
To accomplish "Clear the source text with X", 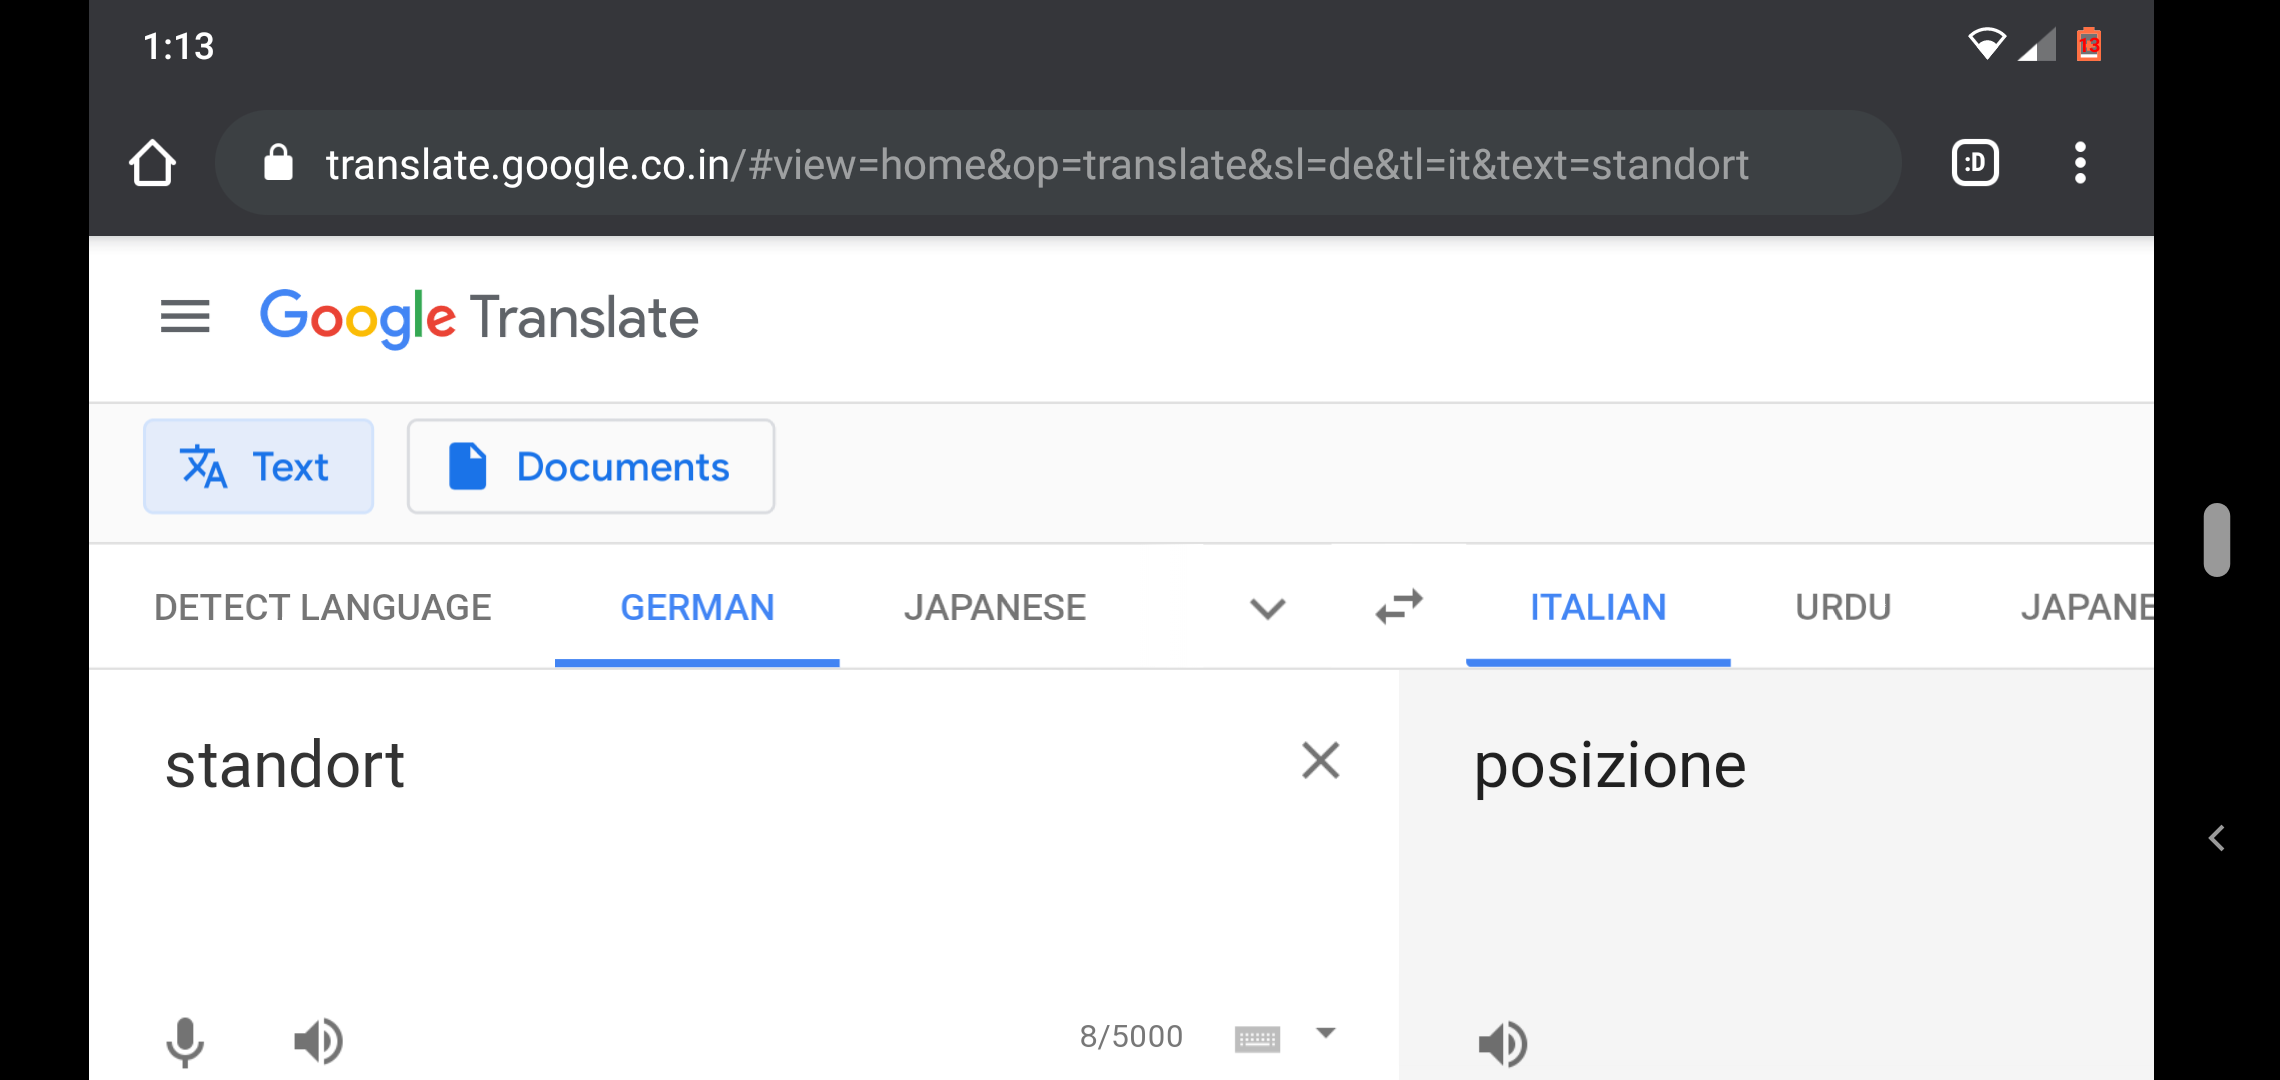I will coord(1320,761).
